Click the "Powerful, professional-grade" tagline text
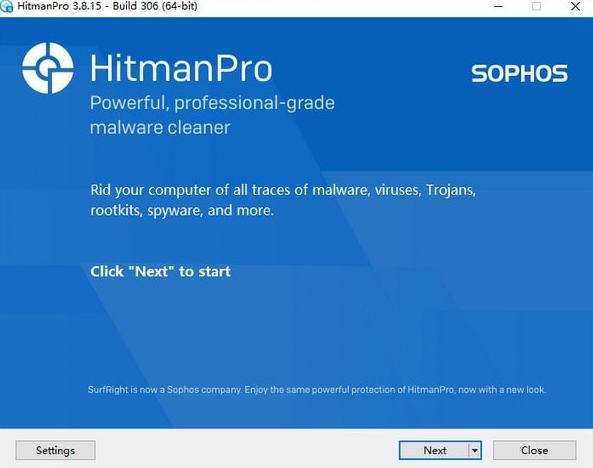The width and height of the screenshot is (593, 468). [212, 103]
